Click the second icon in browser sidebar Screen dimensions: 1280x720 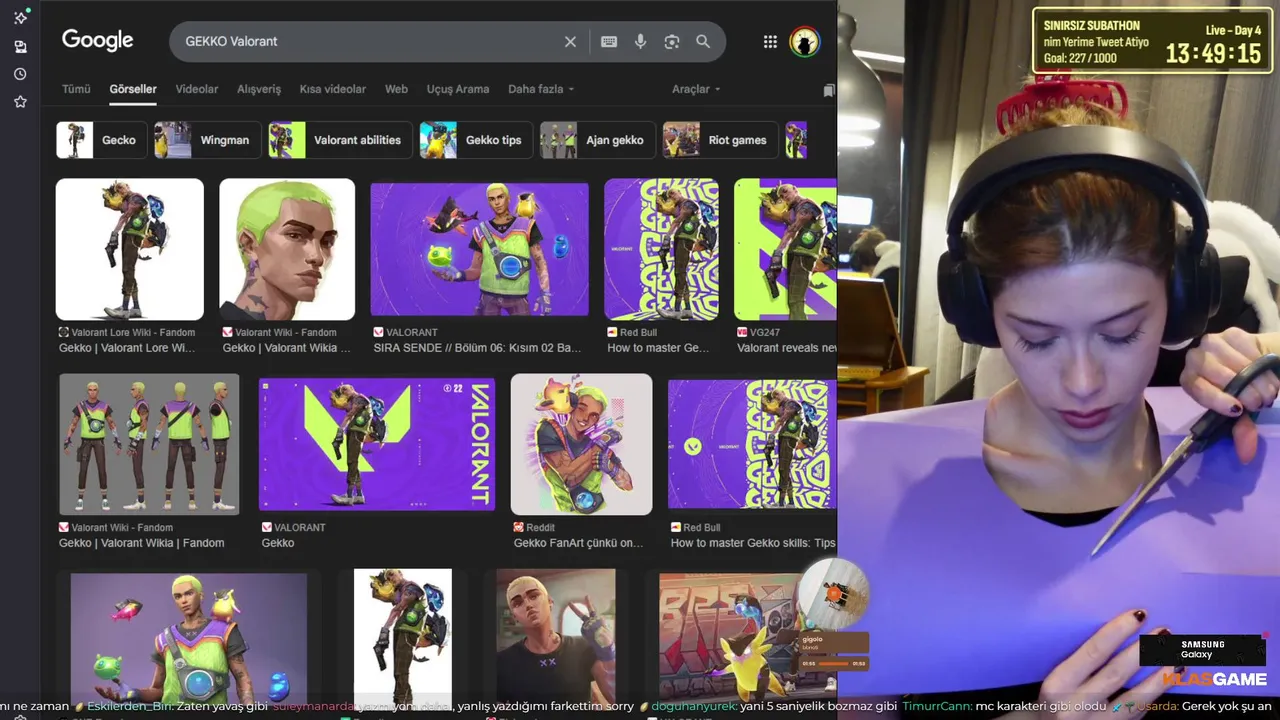pos(20,46)
